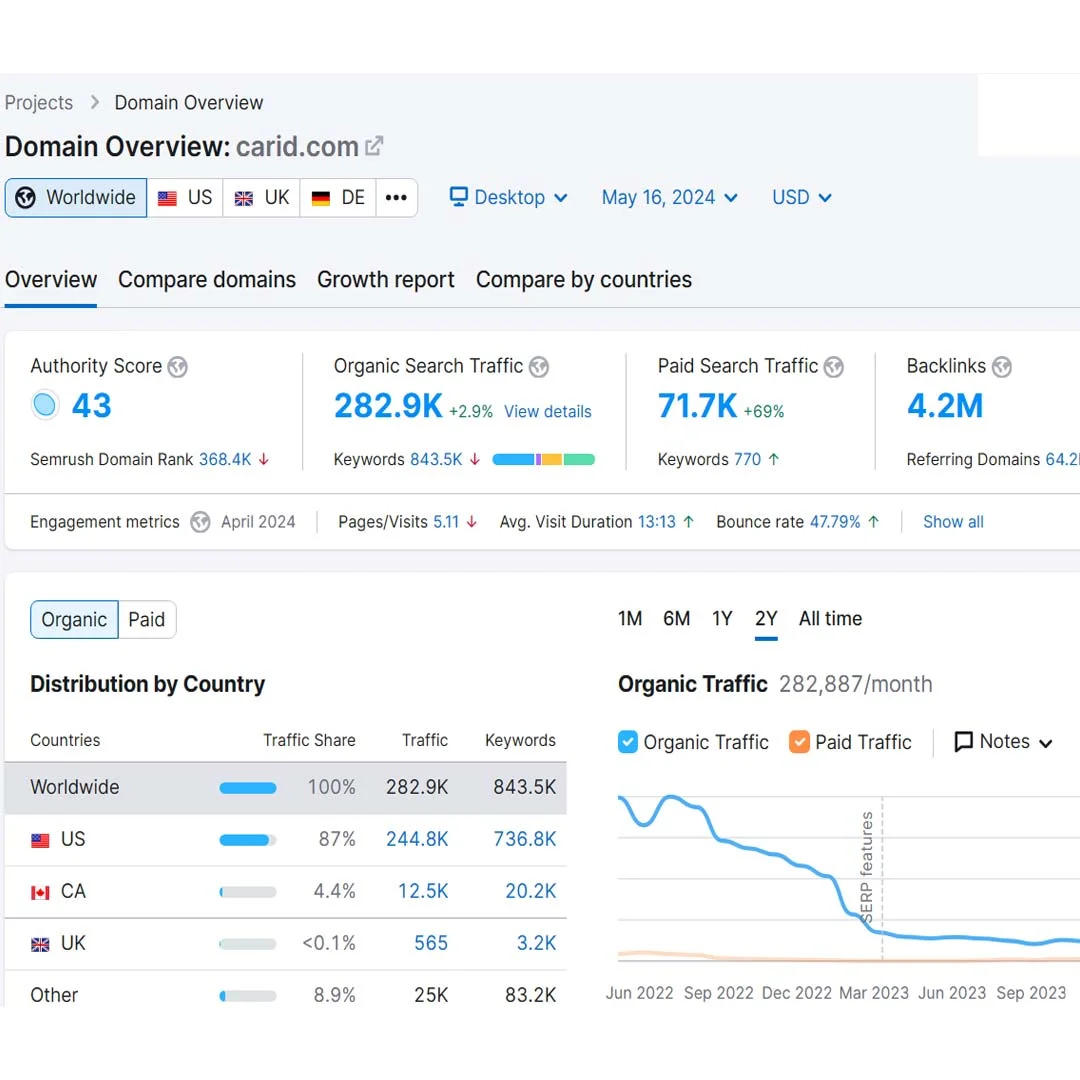The image size is (1080, 1080).
Task: Set chart range to 1Y
Action: click(x=722, y=619)
